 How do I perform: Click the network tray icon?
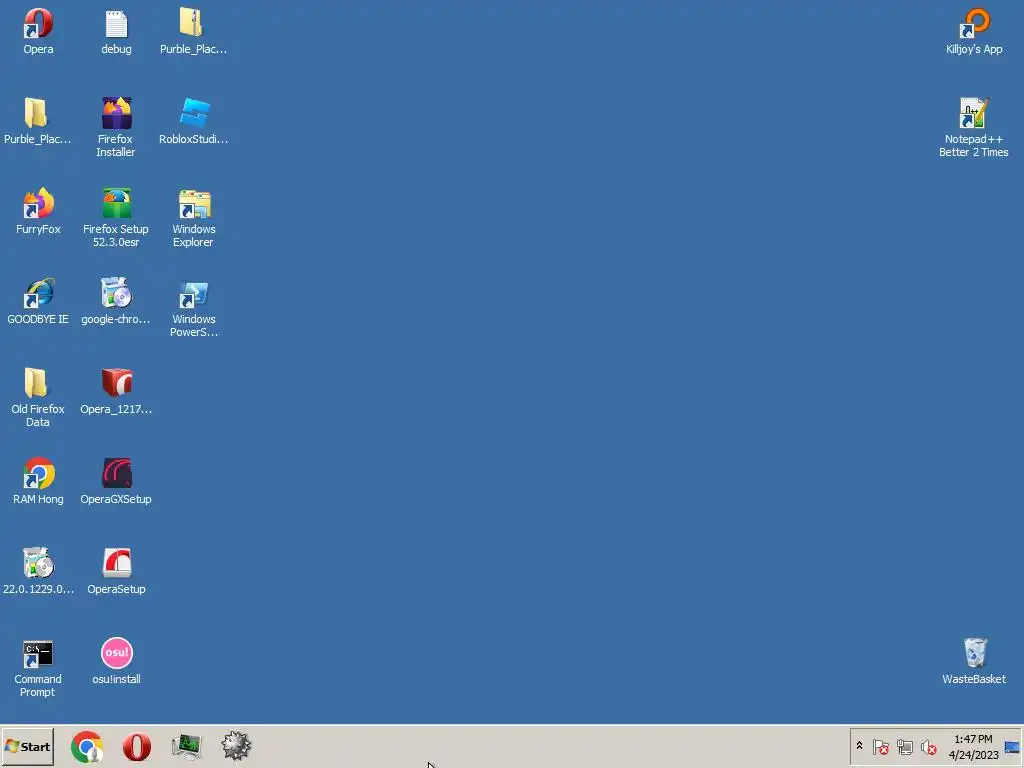pyautogui.click(x=904, y=747)
